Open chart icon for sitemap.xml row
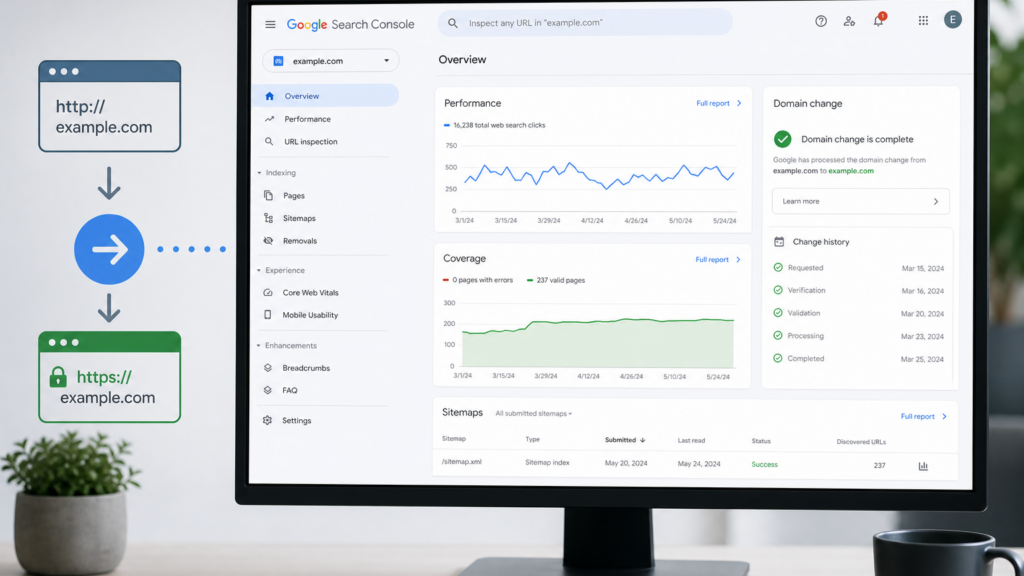 923,466
